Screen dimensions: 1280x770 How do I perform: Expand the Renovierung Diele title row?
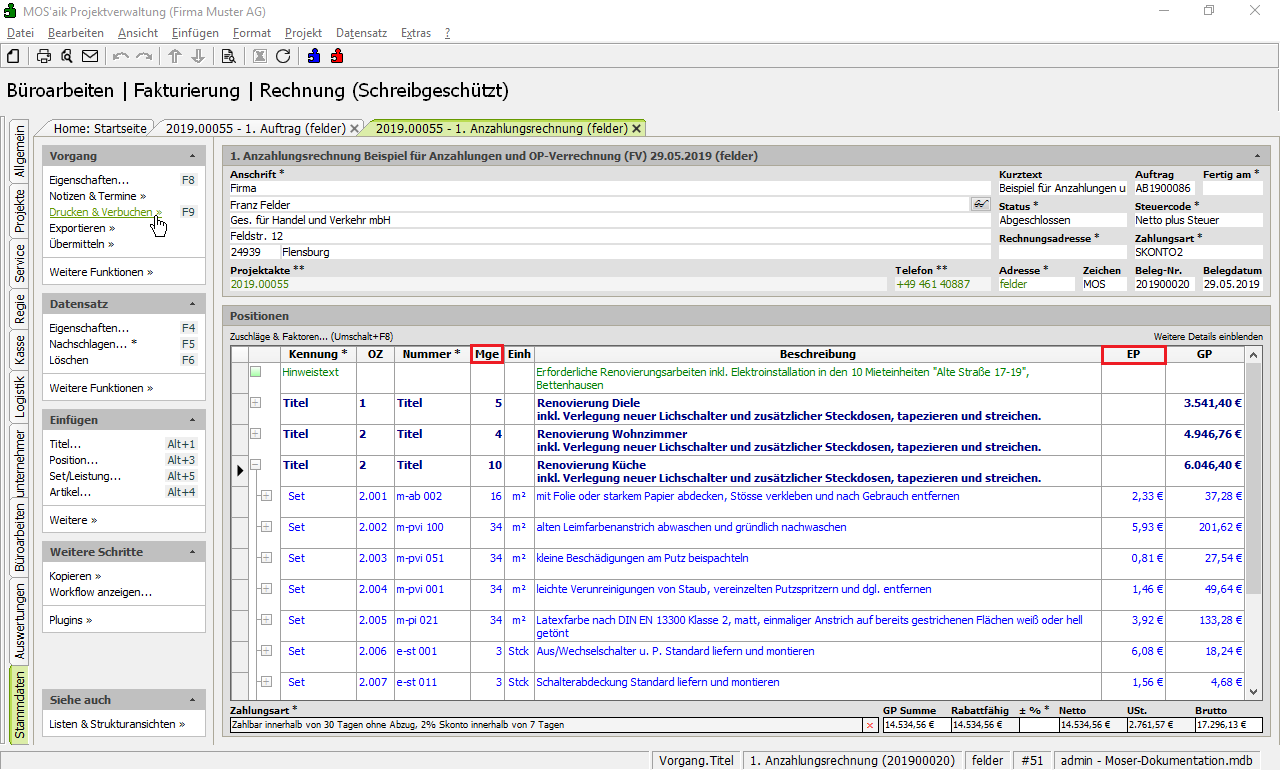coord(255,403)
